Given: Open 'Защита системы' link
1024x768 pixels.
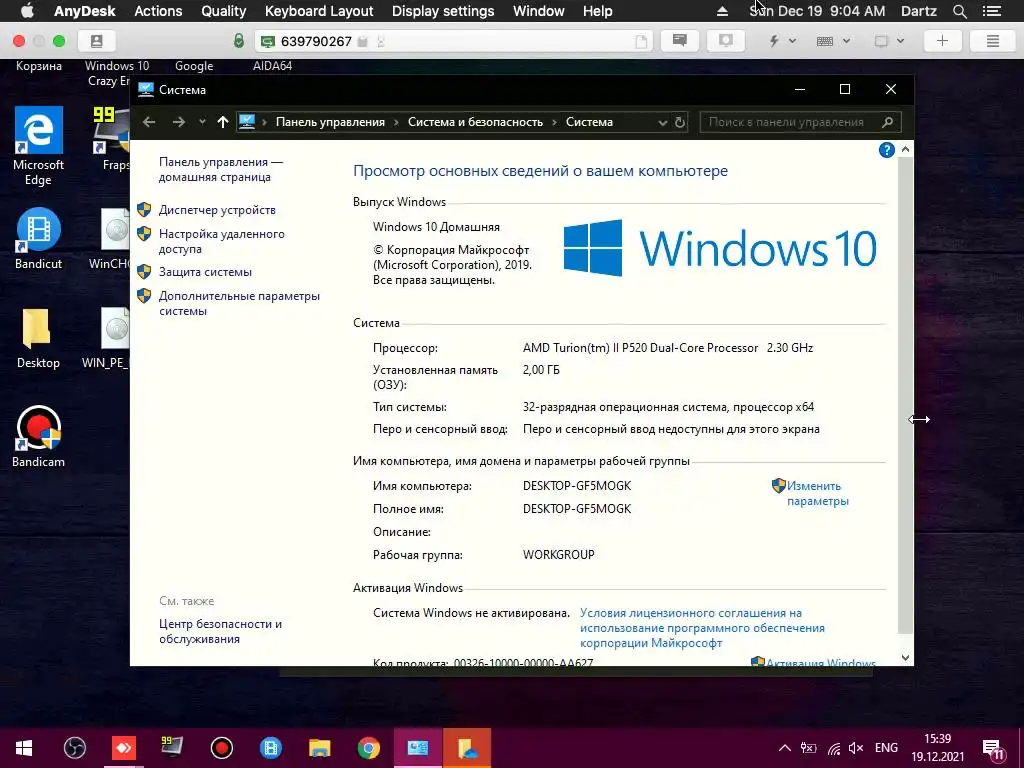Looking at the screenshot, I should coord(205,272).
